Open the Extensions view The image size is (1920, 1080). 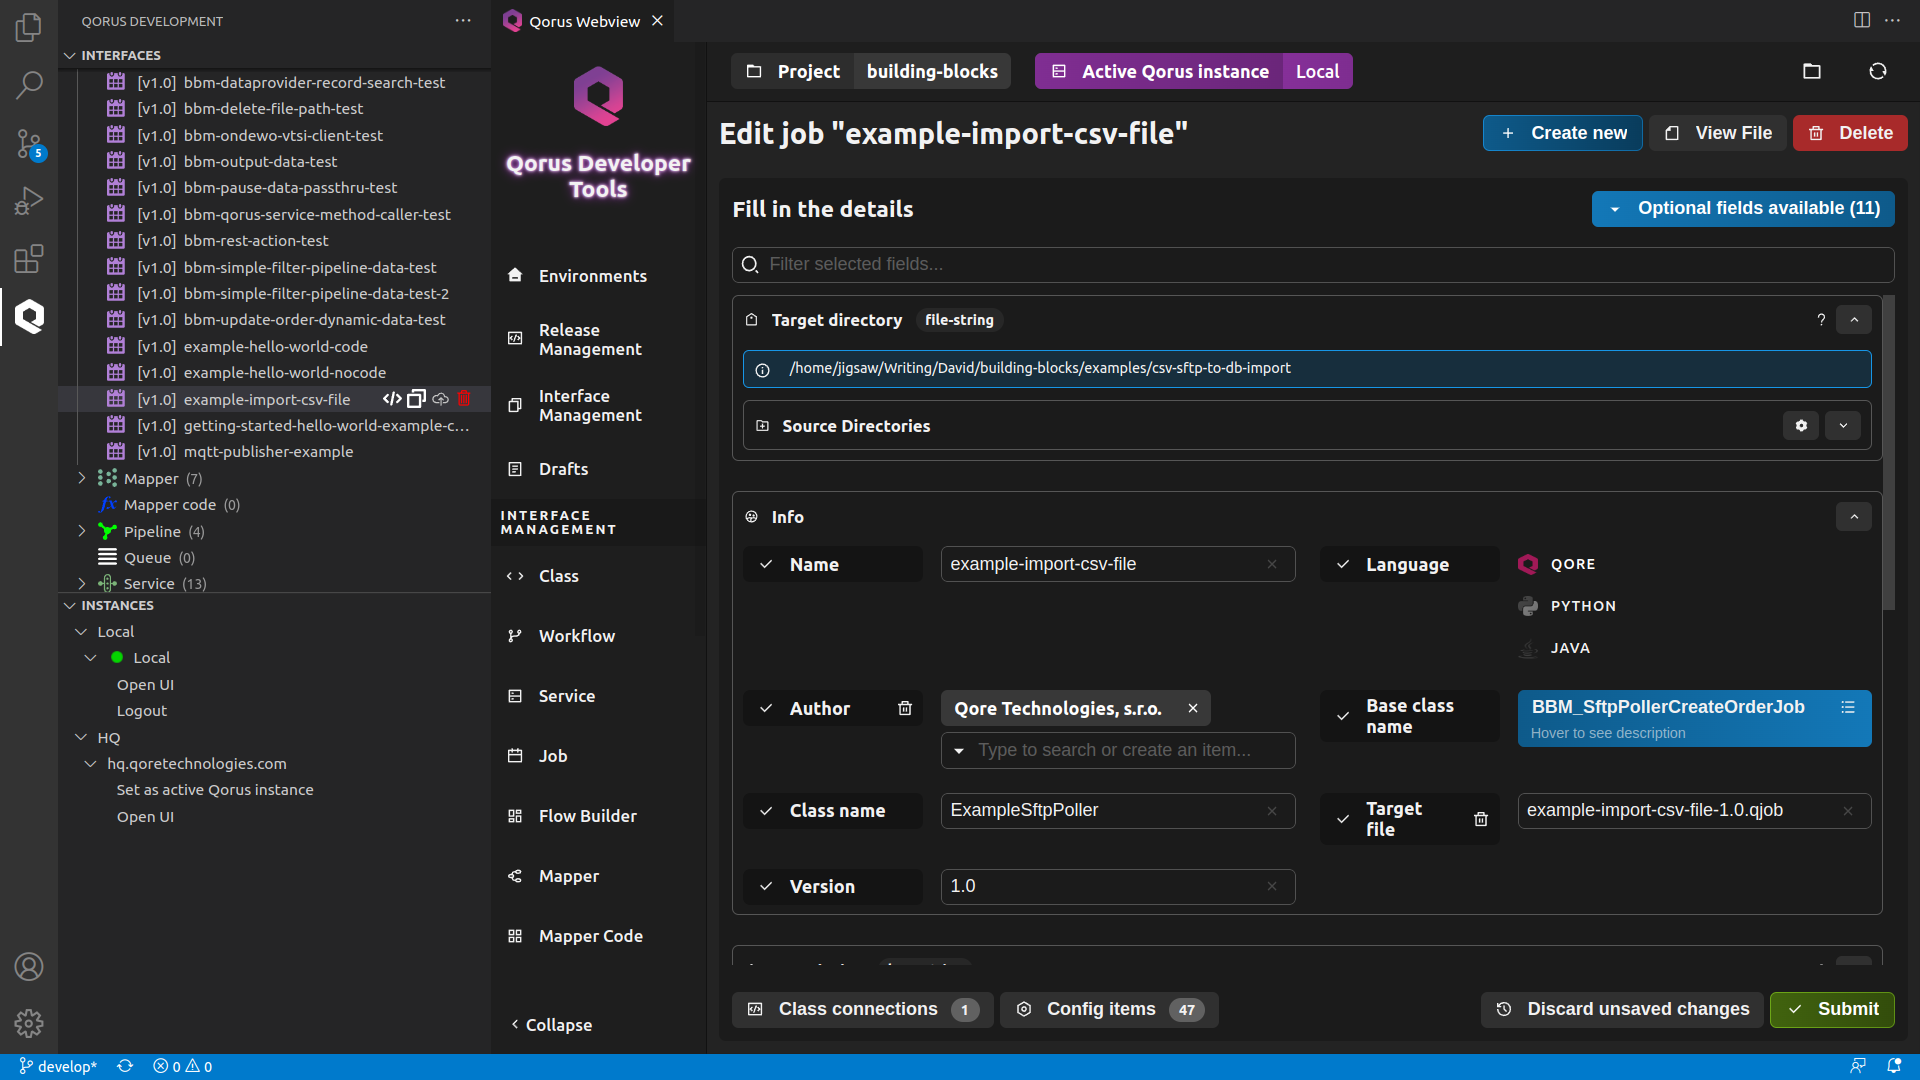point(29,259)
